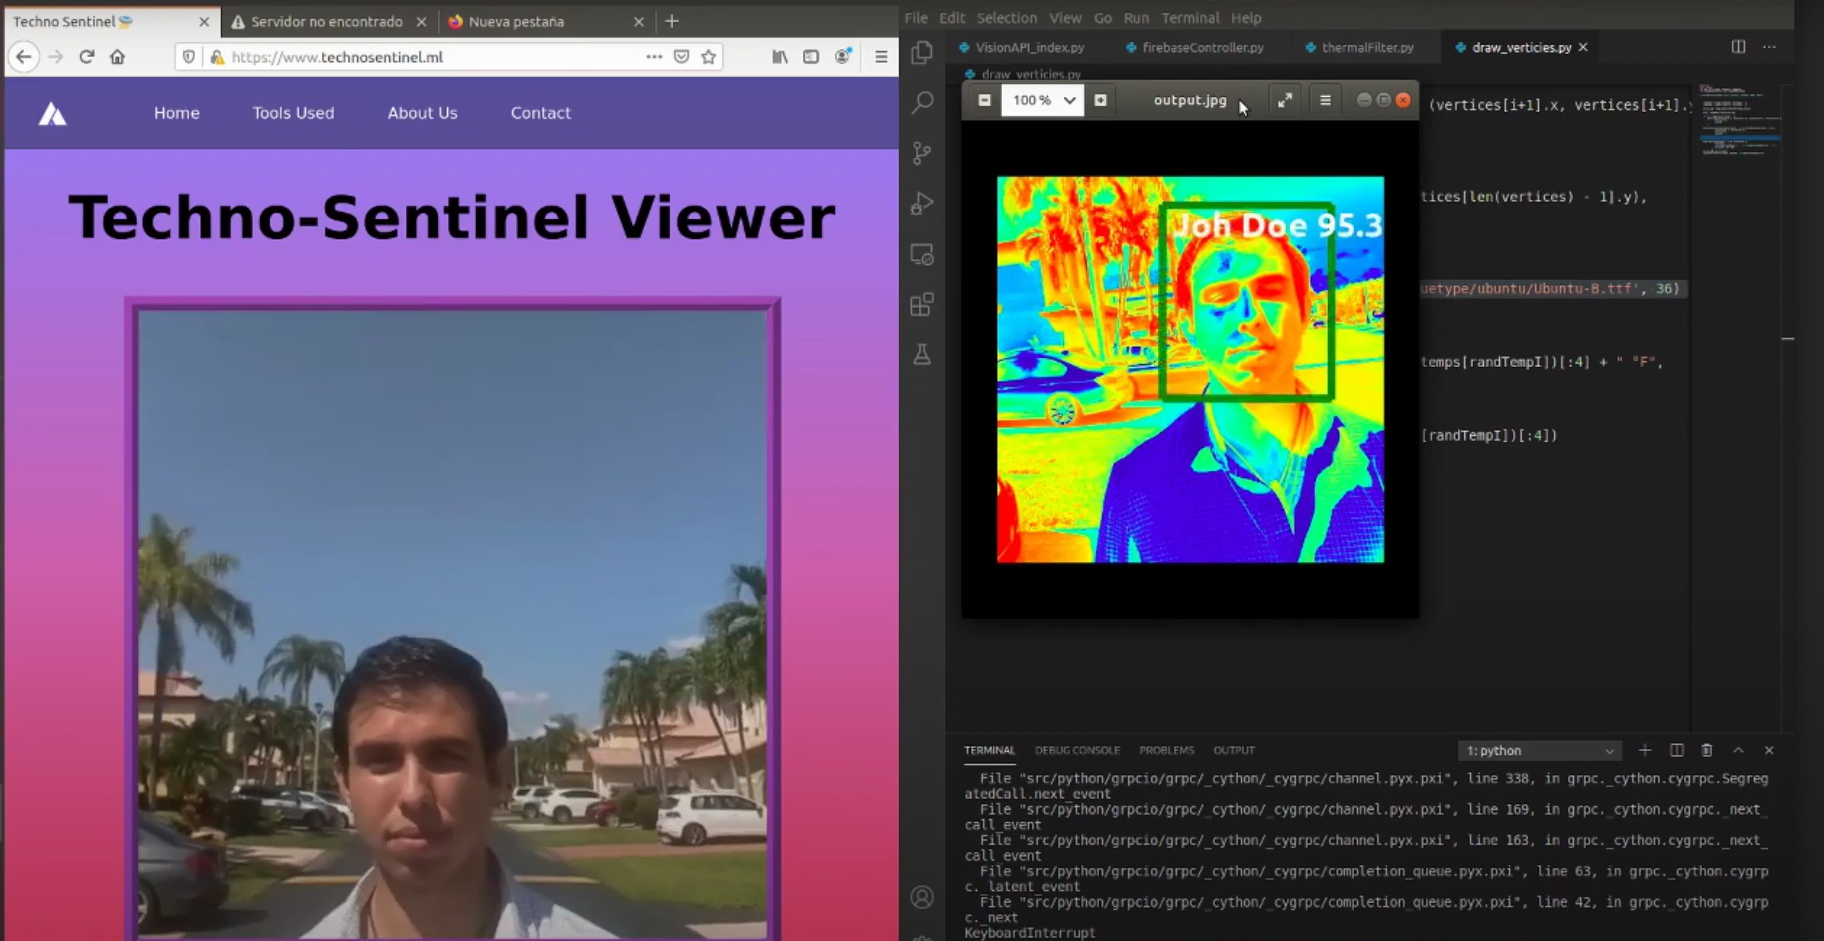This screenshot has width=1824, height=941.
Task: Open the Tools Used page link
Action: pos(293,113)
